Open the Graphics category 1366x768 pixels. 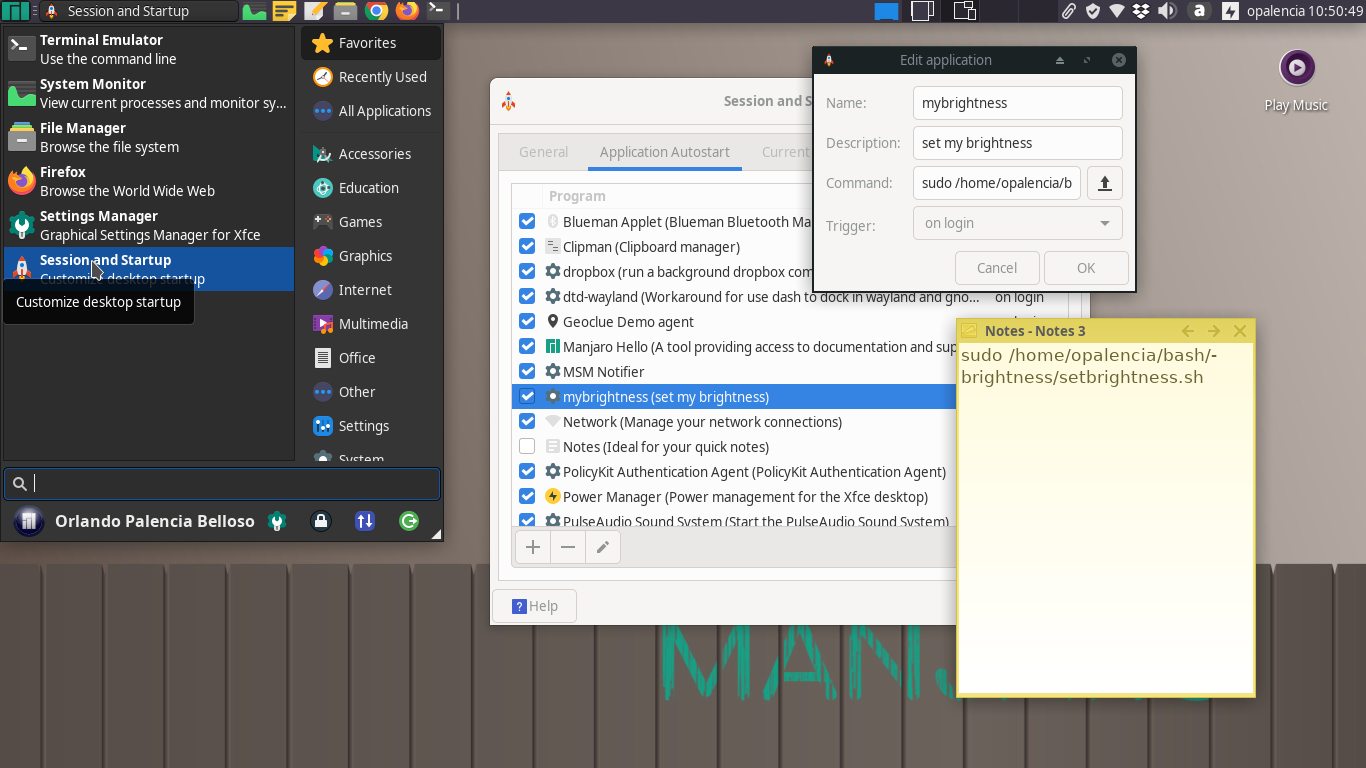(x=371, y=256)
